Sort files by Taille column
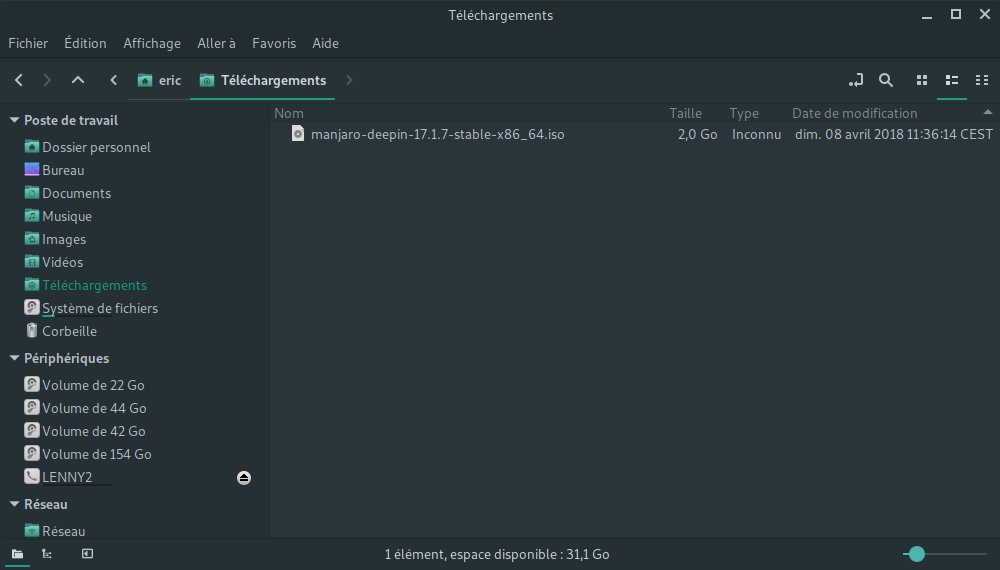This screenshot has height=570, width=1000. (x=686, y=113)
